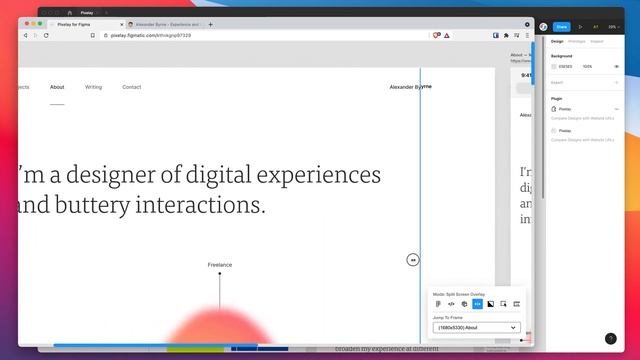Open the browser hamburger menu
640x360 pixels.
click(x=527, y=36)
